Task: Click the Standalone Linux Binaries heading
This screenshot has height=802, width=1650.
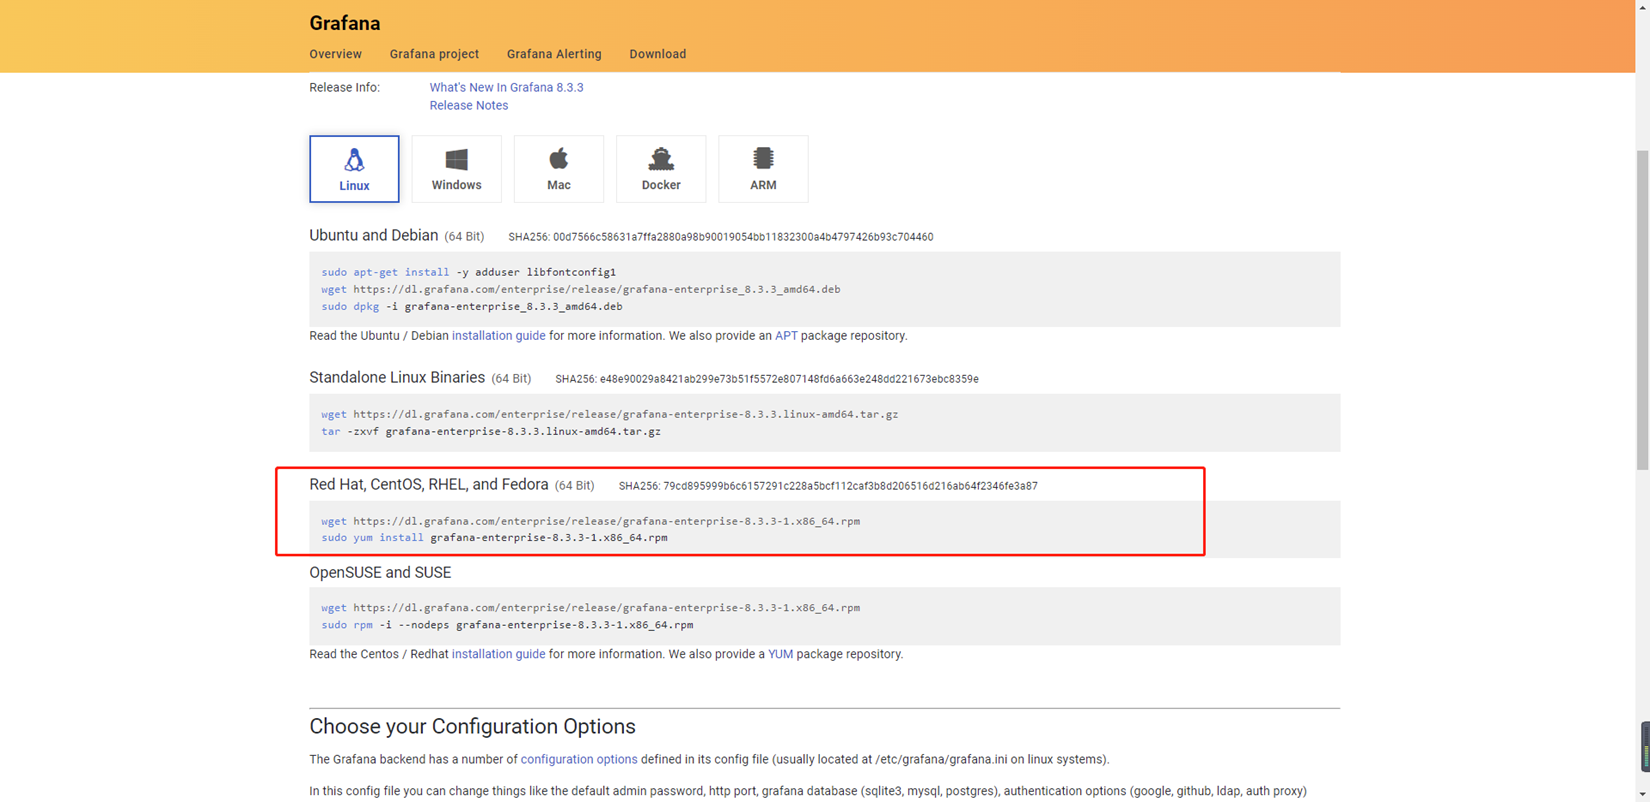Action: pos(397,378)
